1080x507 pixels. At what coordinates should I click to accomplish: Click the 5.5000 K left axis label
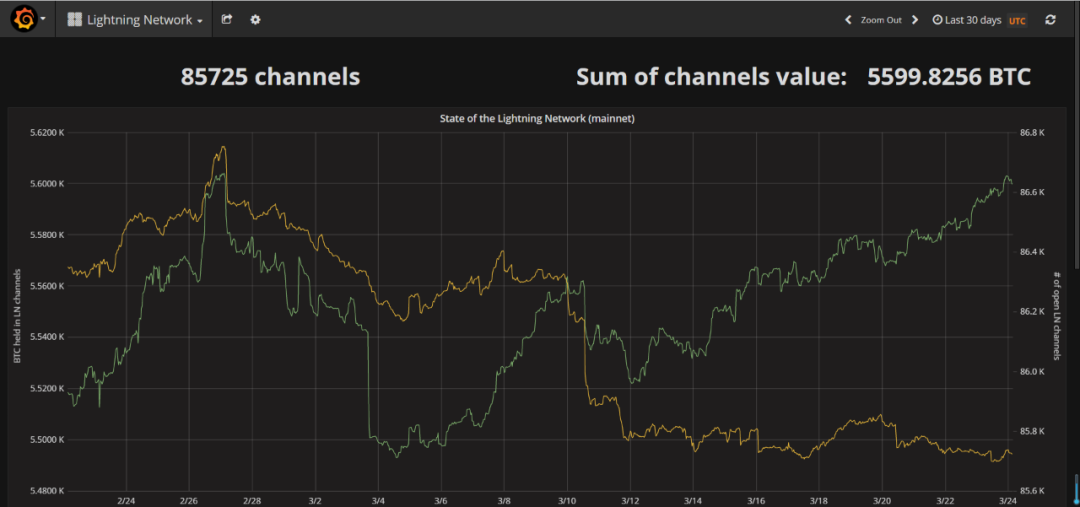(x=48, y=439)
